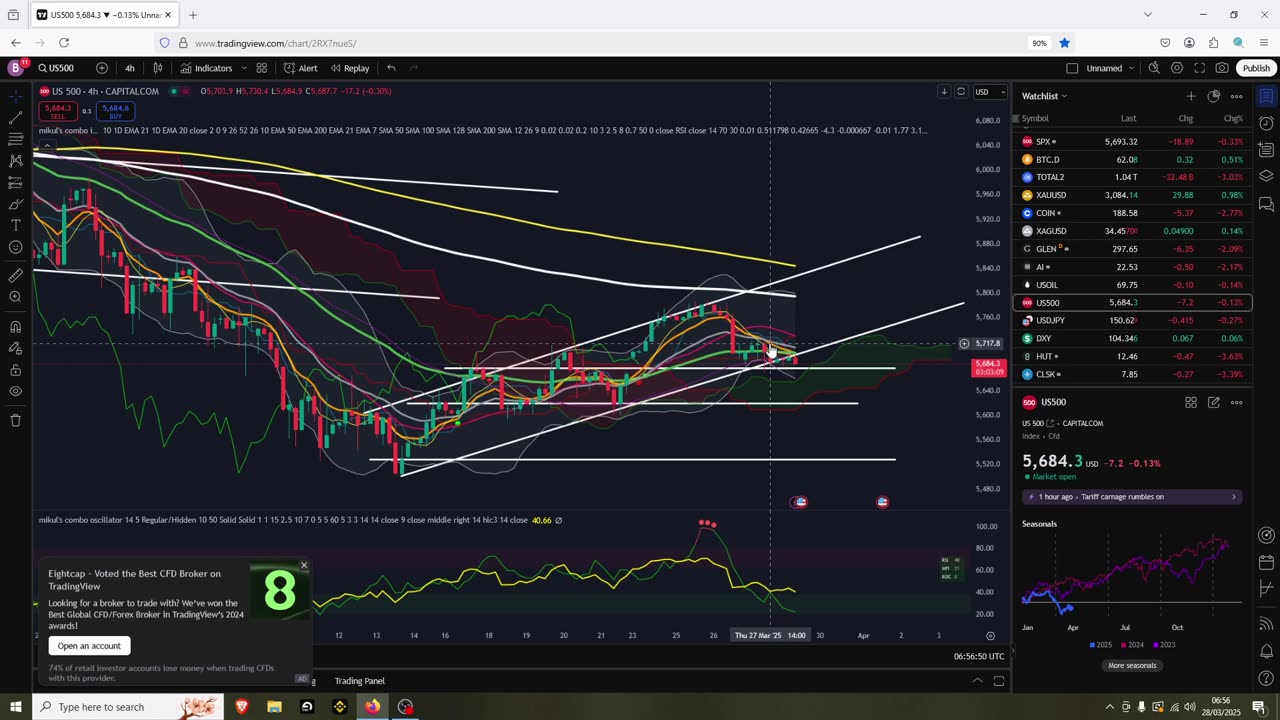Open watchlist more options menu
This screenshot has width=1280, height=720.
pyautogui.click(x=1237, y=96)
